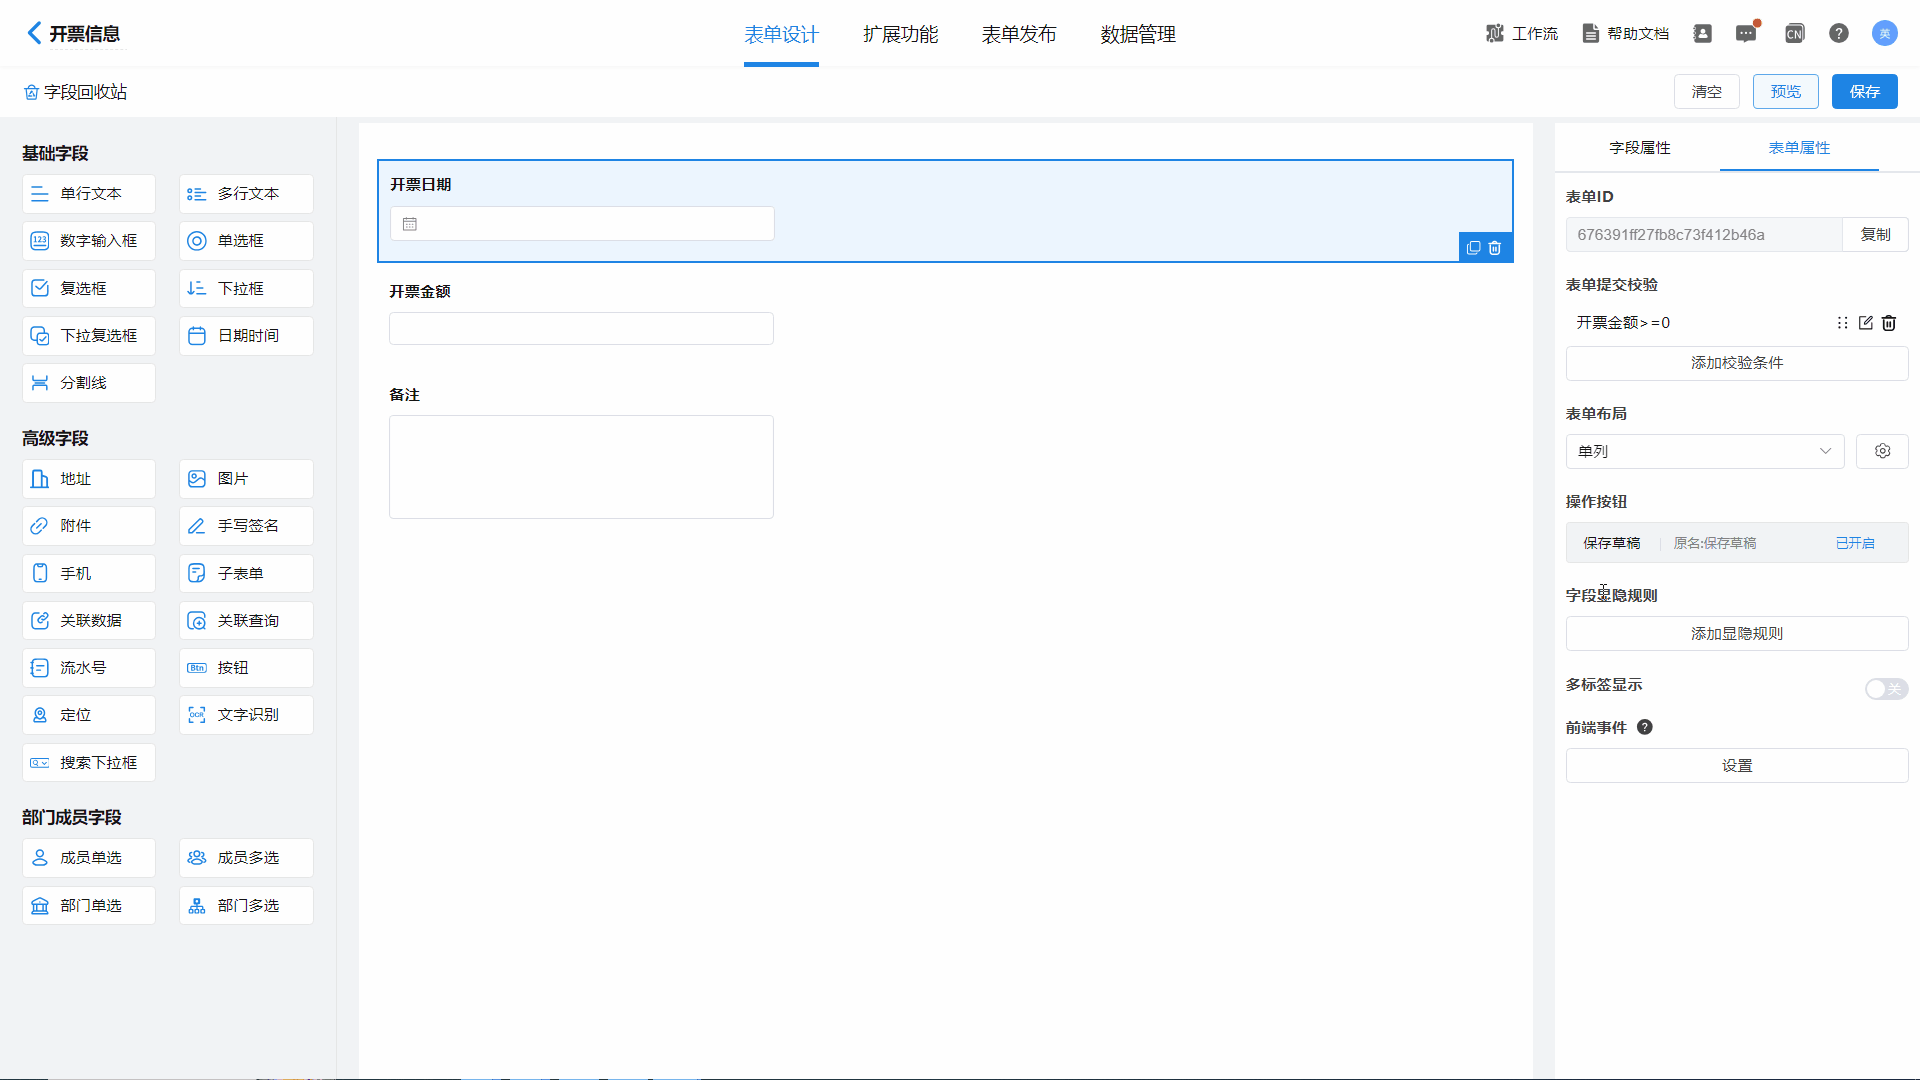This screenshot has height=1080, width=1920.
Task: Go back using the arrow beside 开票信息
Action: pos(34,33)
